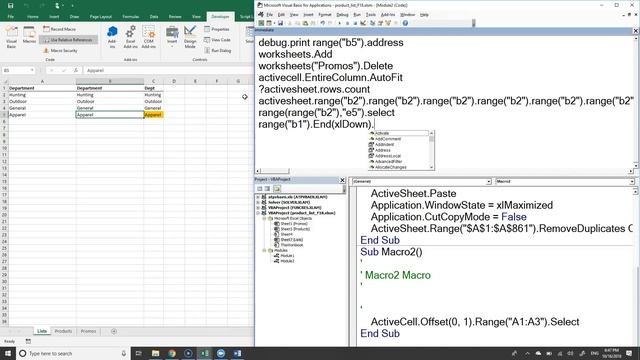Click the Reset stop toolbar icon
Screen dimensions: 640x360
coord(355,23)
